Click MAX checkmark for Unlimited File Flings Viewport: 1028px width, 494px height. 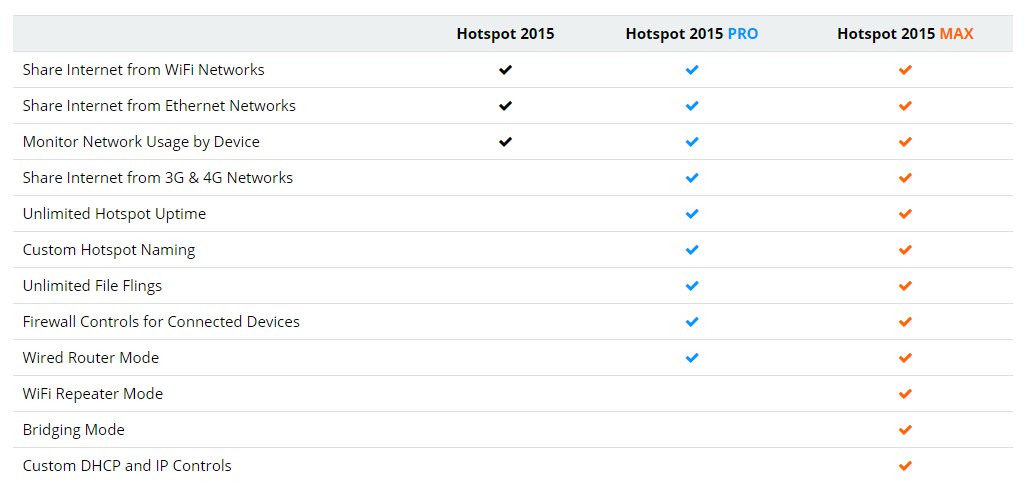[905, 286]
